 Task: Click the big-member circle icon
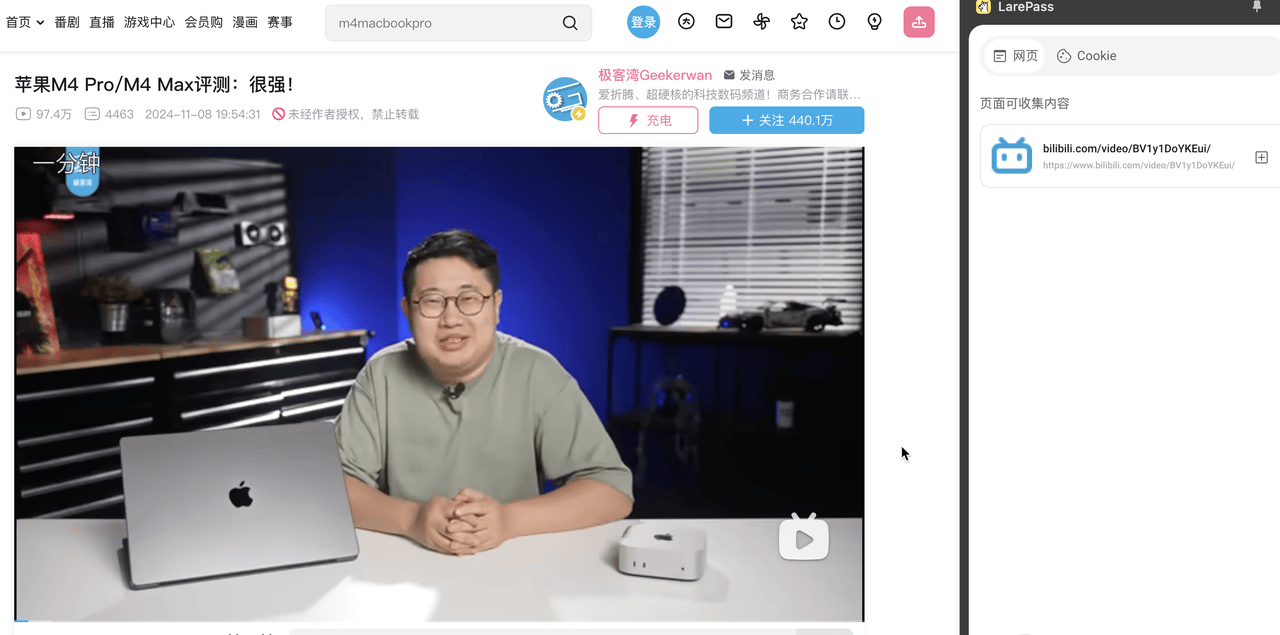(x=686, y=21)
